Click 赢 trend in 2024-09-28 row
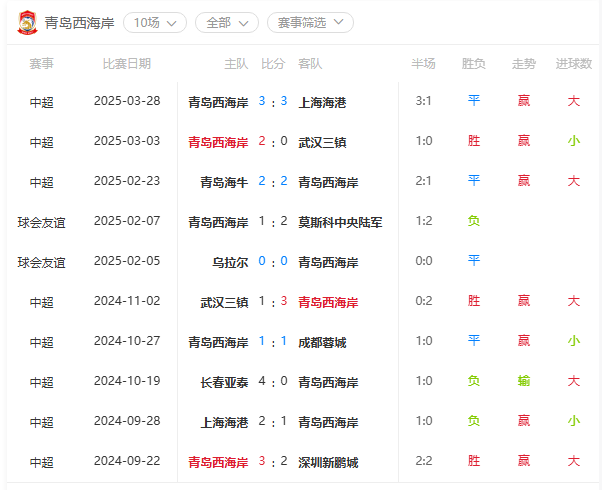The width and height of the screenshot is (602, 490). [524, 421]
